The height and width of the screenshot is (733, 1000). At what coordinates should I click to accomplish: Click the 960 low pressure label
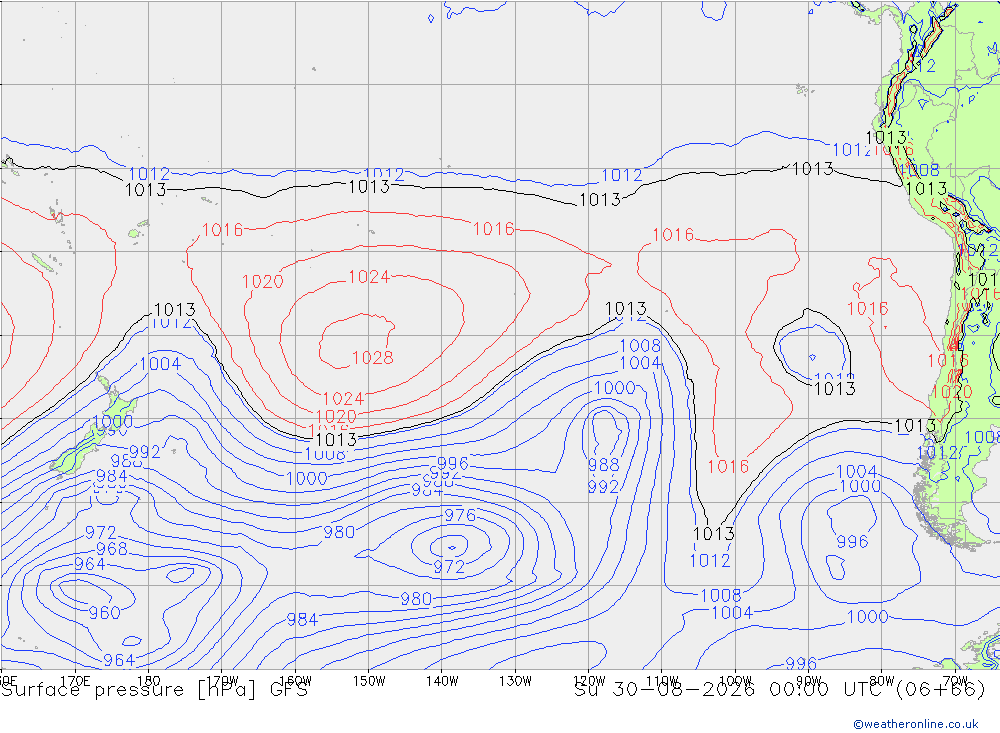[x=105, y=613]
